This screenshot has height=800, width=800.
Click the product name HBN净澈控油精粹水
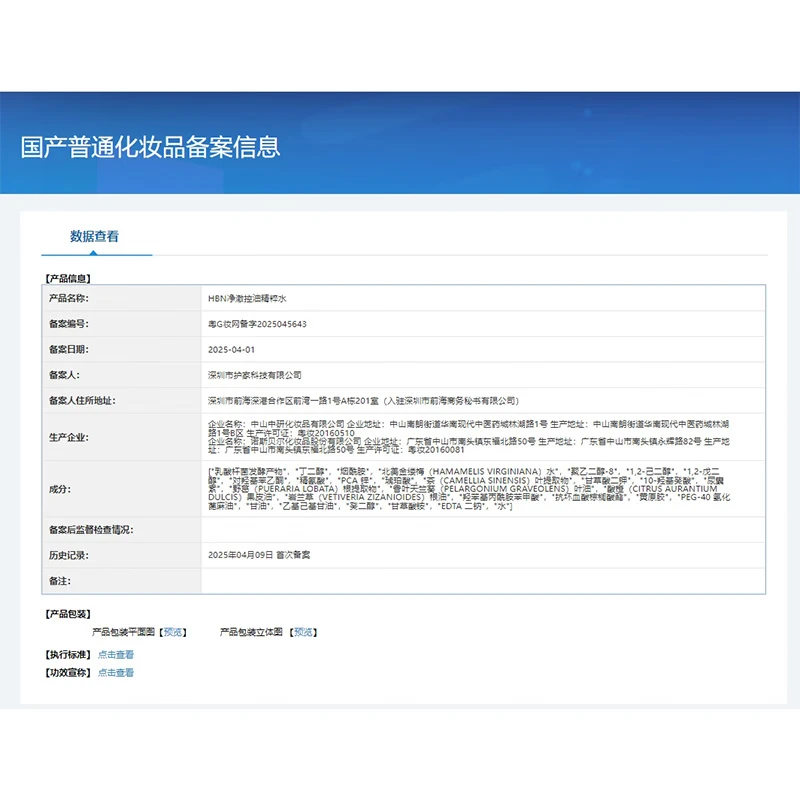point(247,298)
